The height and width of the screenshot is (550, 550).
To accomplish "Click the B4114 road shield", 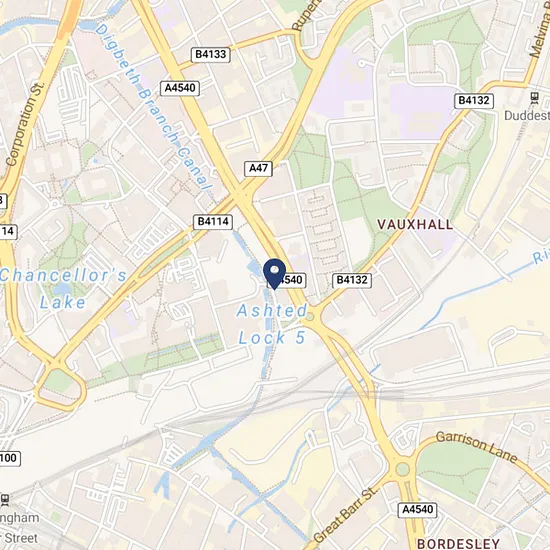I will click(x=213, y=222).
